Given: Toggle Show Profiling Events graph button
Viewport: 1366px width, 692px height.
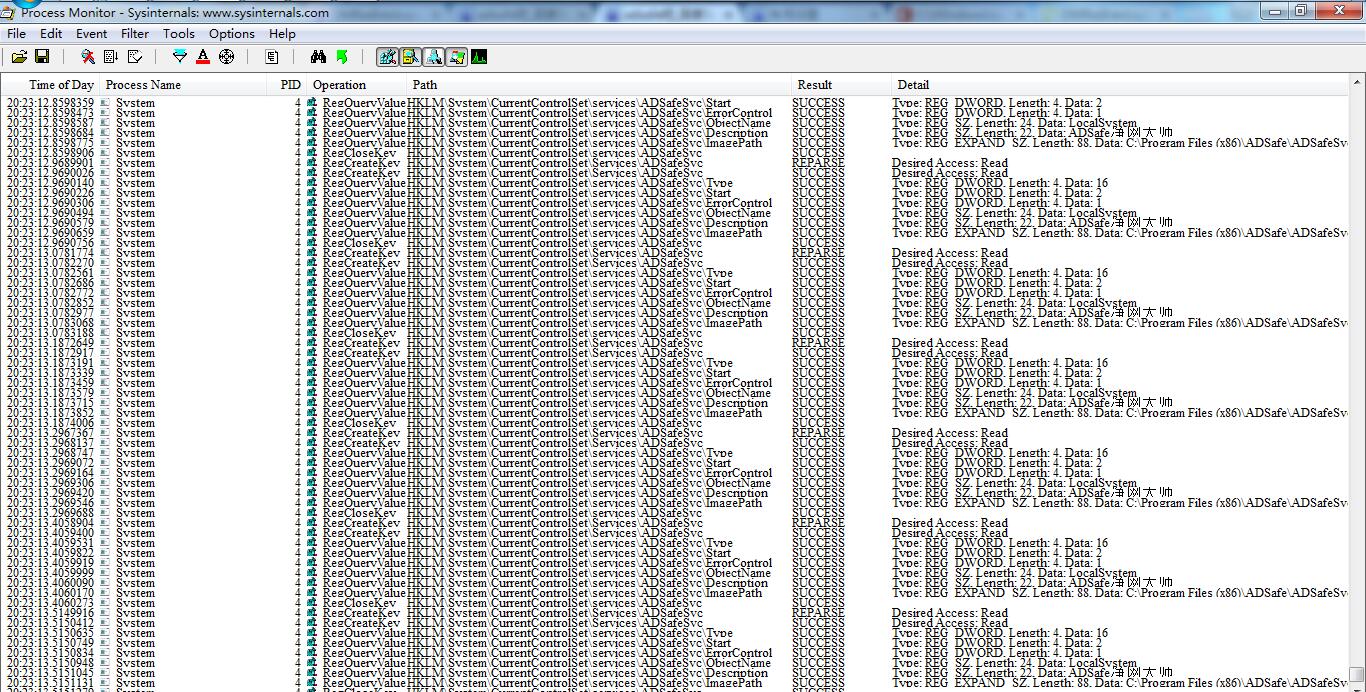Looking at the screenshot, I should point(479,57).
